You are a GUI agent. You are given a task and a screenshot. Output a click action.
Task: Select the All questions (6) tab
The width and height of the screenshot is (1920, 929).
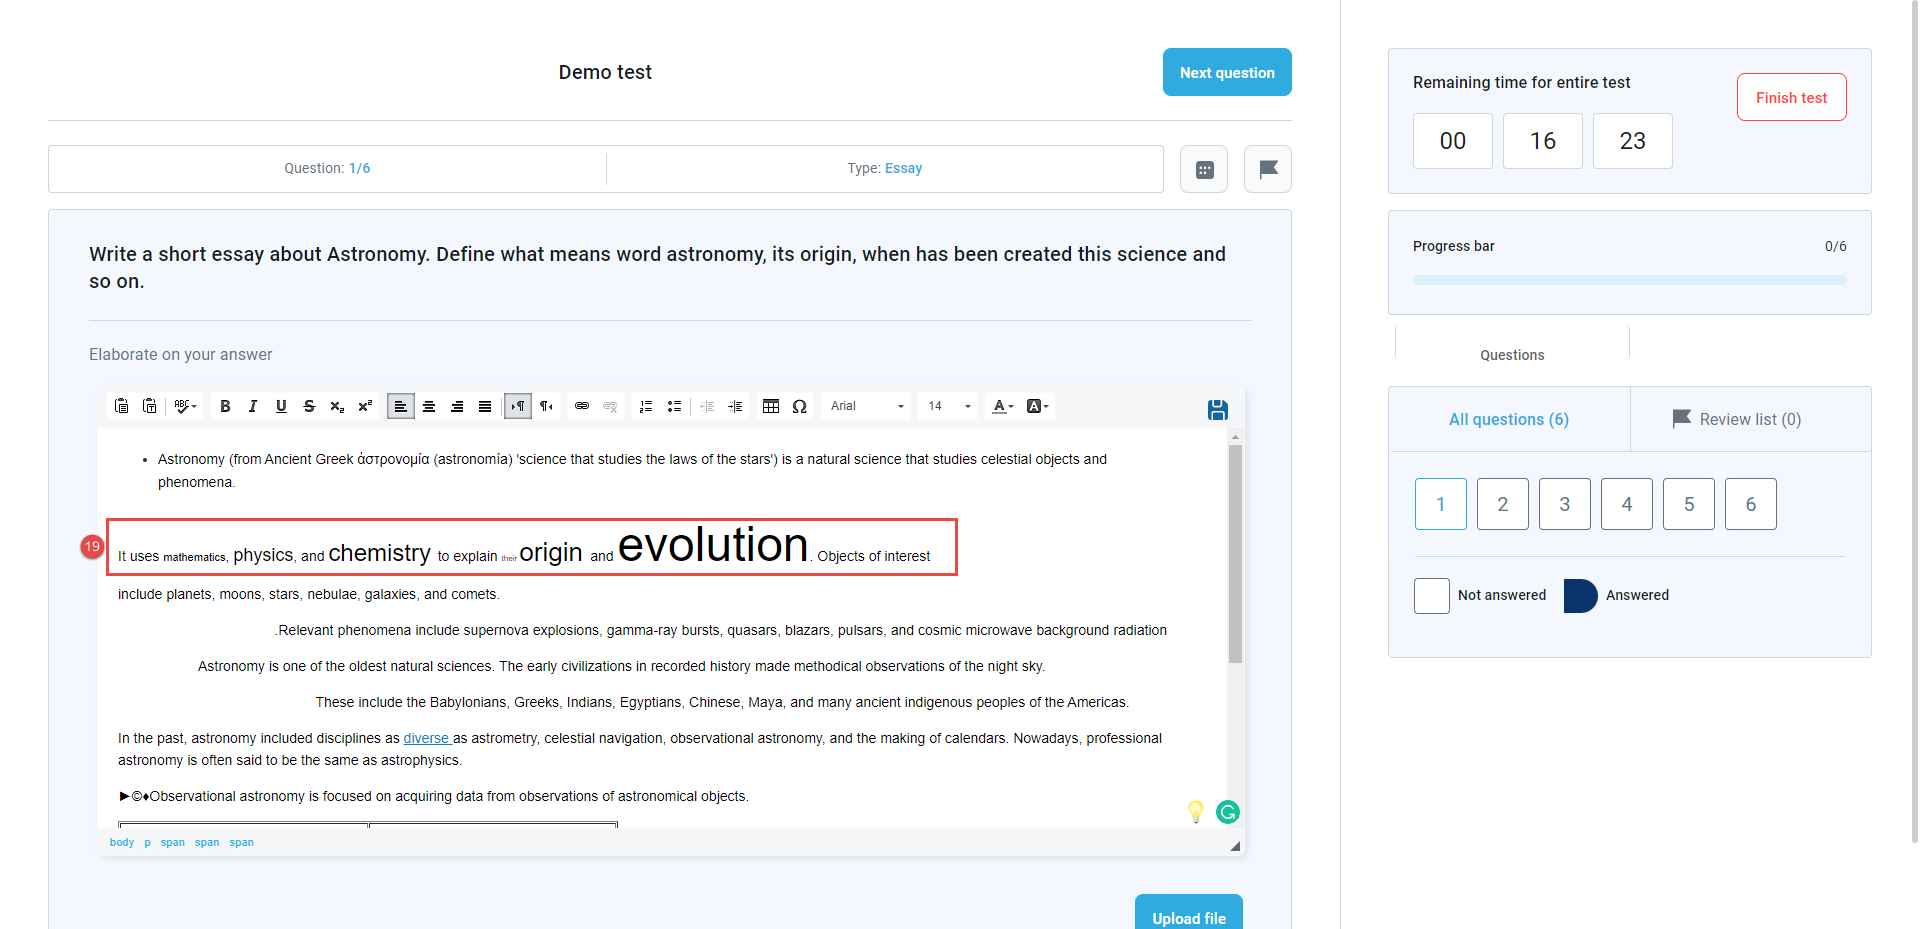pos(1508,419)
